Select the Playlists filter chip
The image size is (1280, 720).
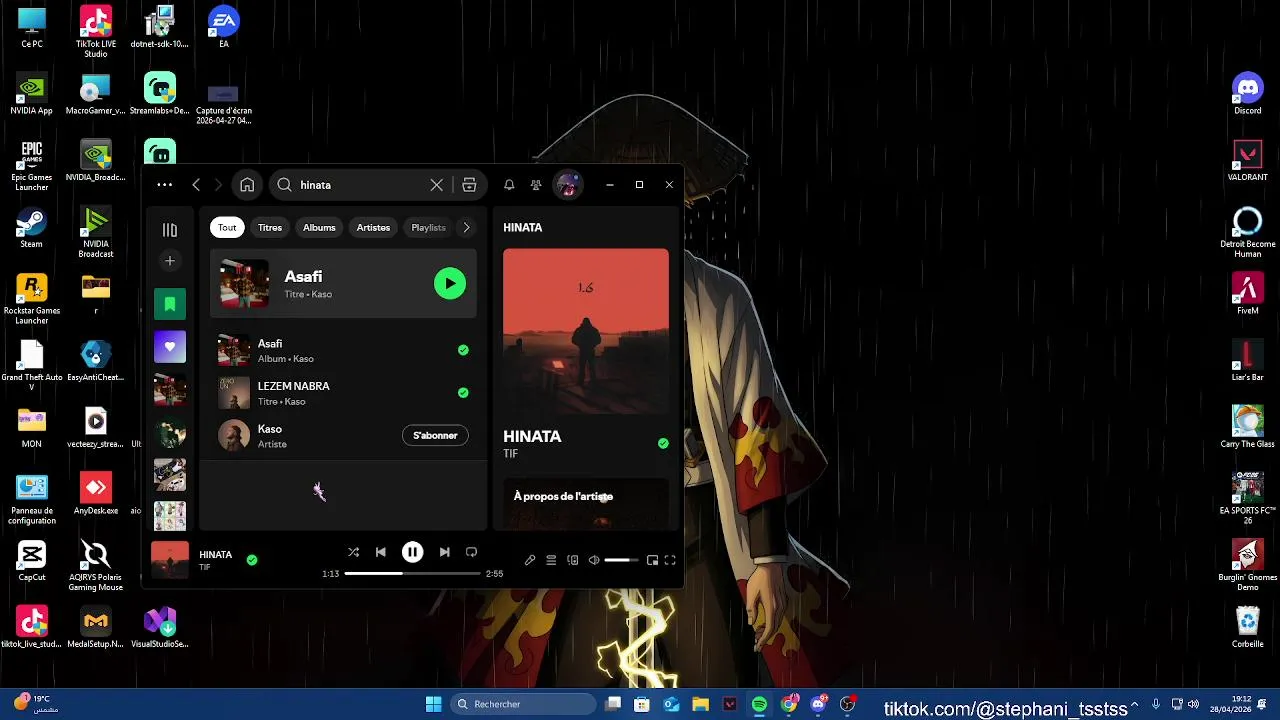coord(428,228)
